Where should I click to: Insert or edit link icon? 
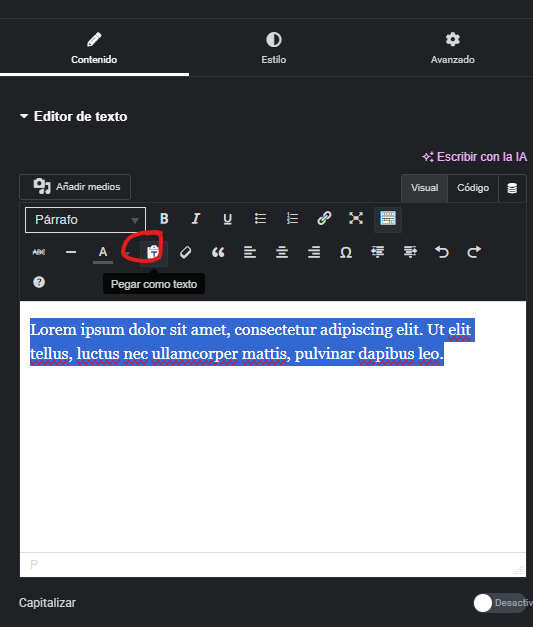click(324, 219)
